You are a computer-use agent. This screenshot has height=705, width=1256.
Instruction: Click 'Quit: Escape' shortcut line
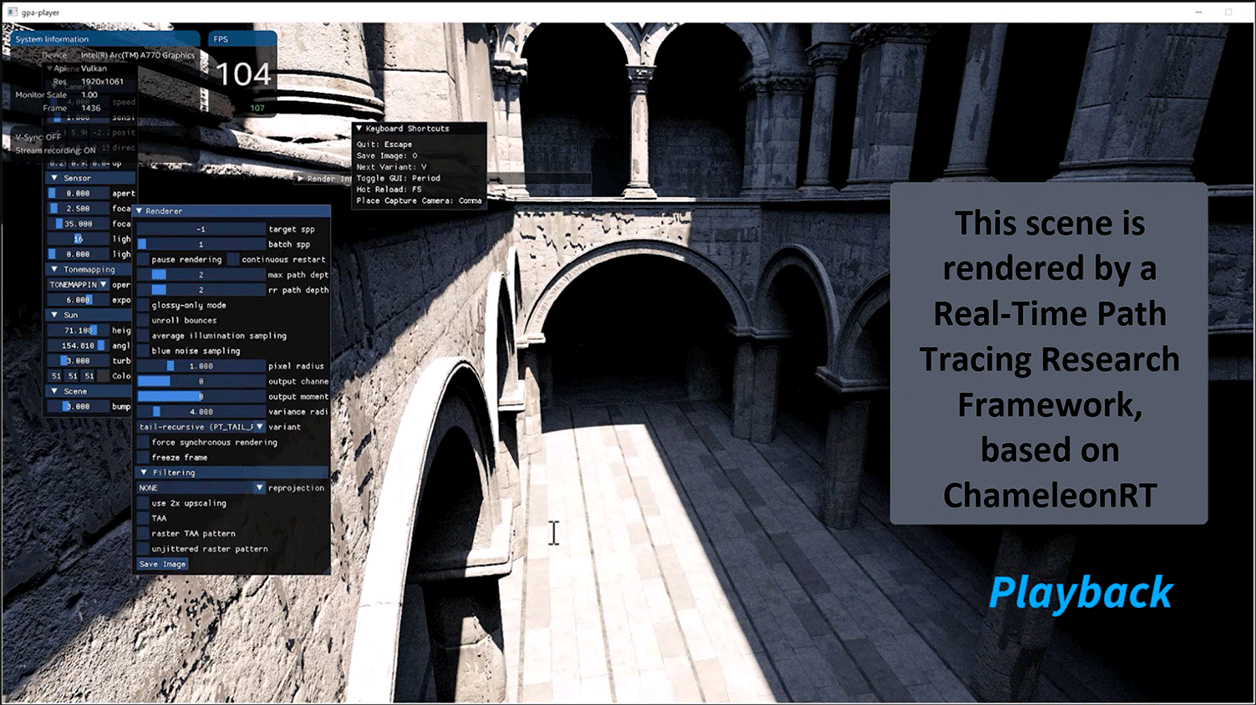click(x=384, y=144)
